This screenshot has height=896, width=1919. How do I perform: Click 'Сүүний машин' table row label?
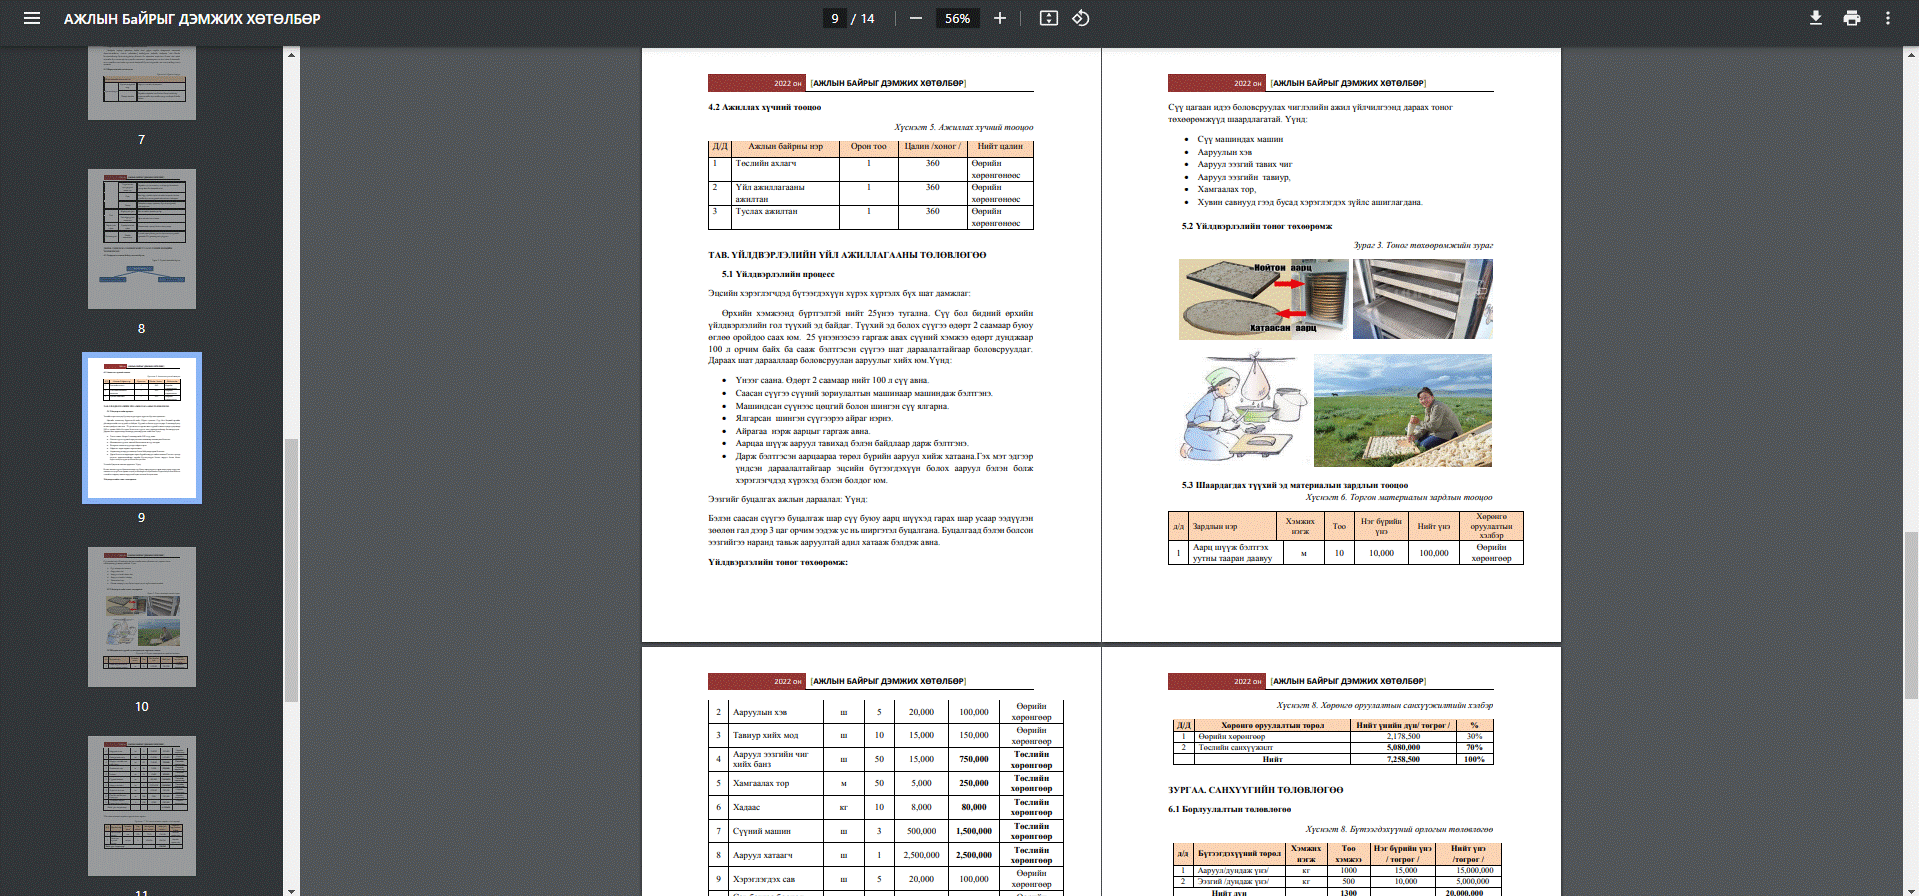coord(761,831)
